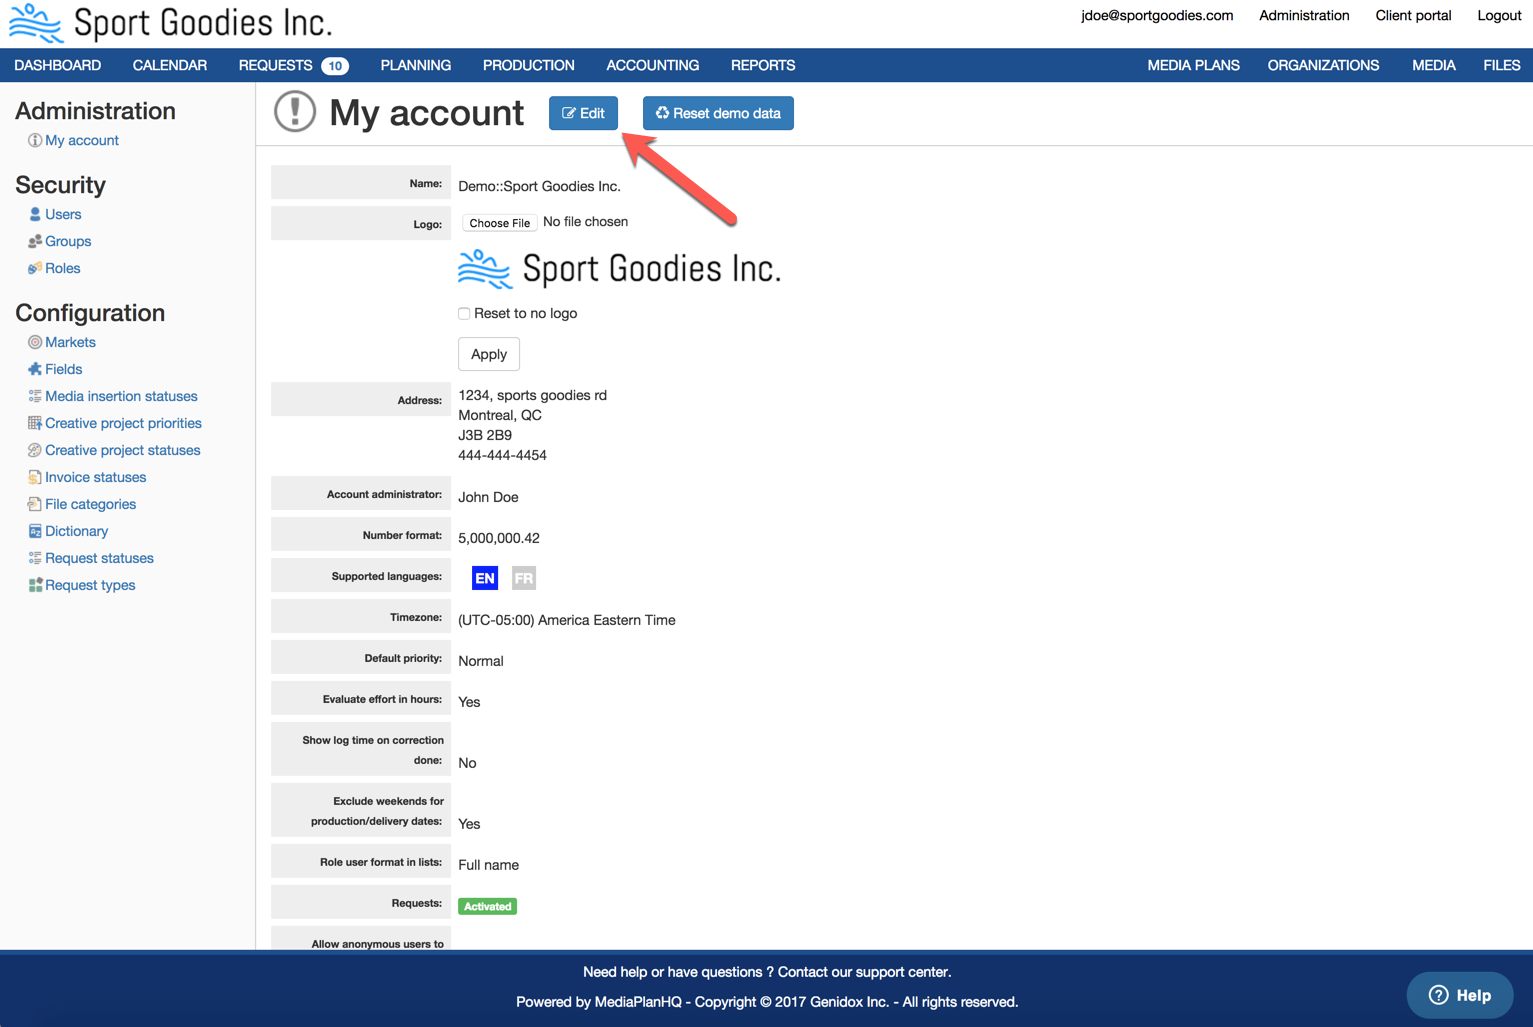Click the Markets target icon
The height and width of the screenshot is (1027, 1533).
pos(35,342)
